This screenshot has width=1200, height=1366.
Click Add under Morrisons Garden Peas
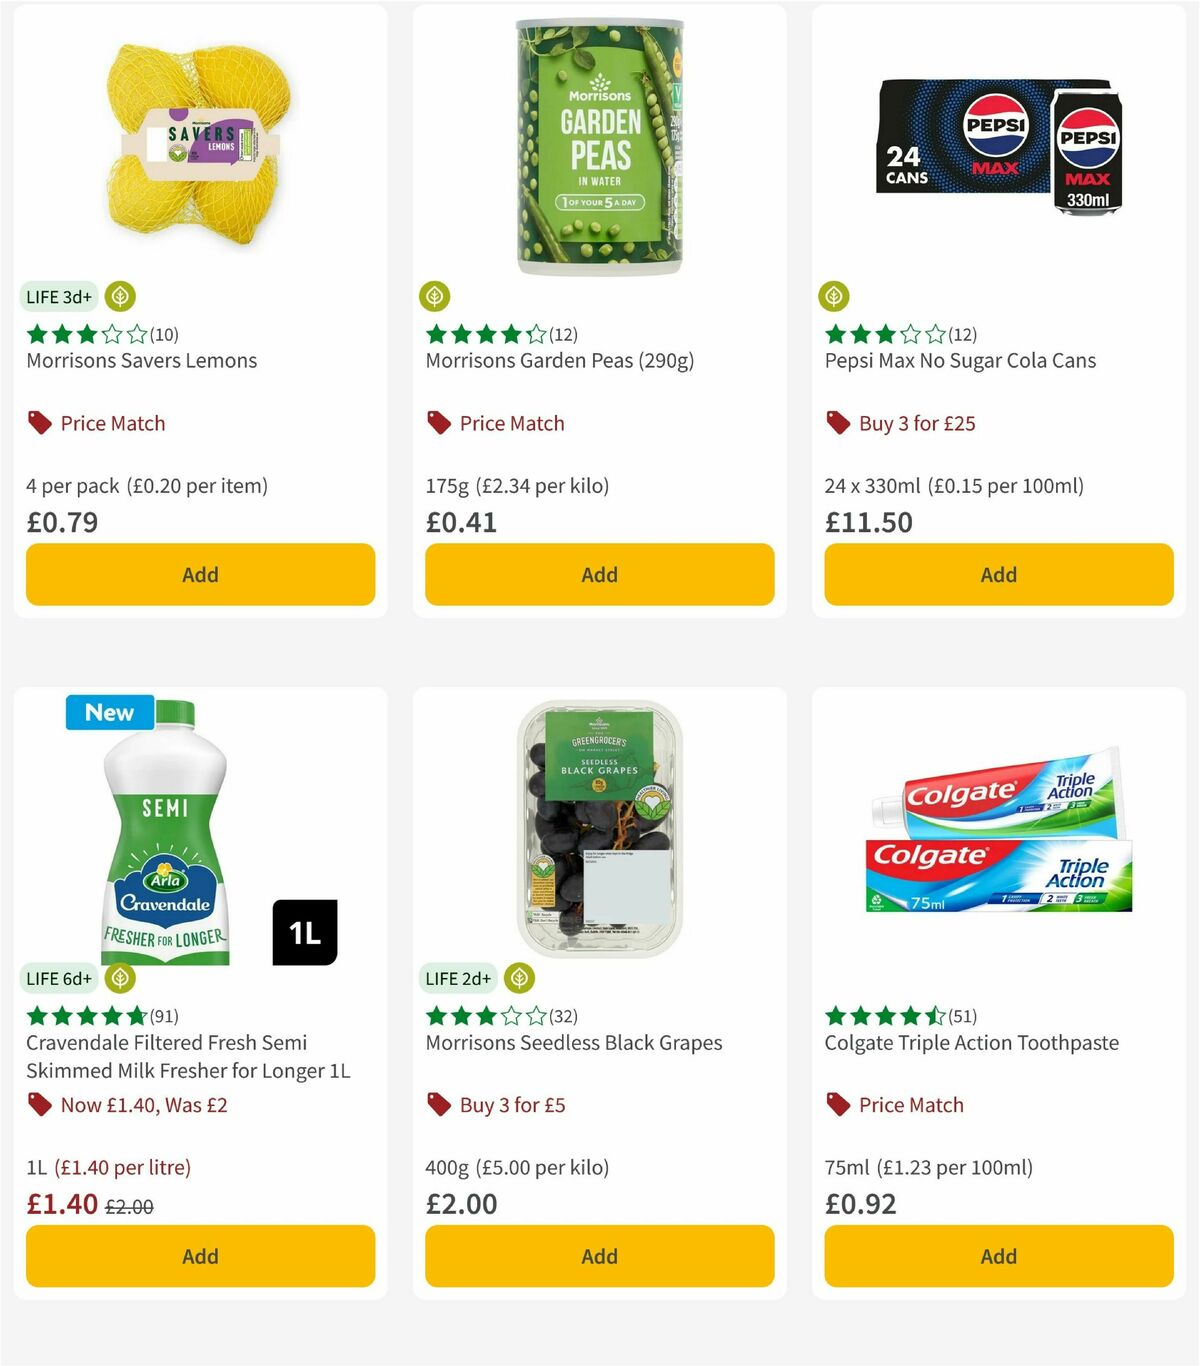598,575
